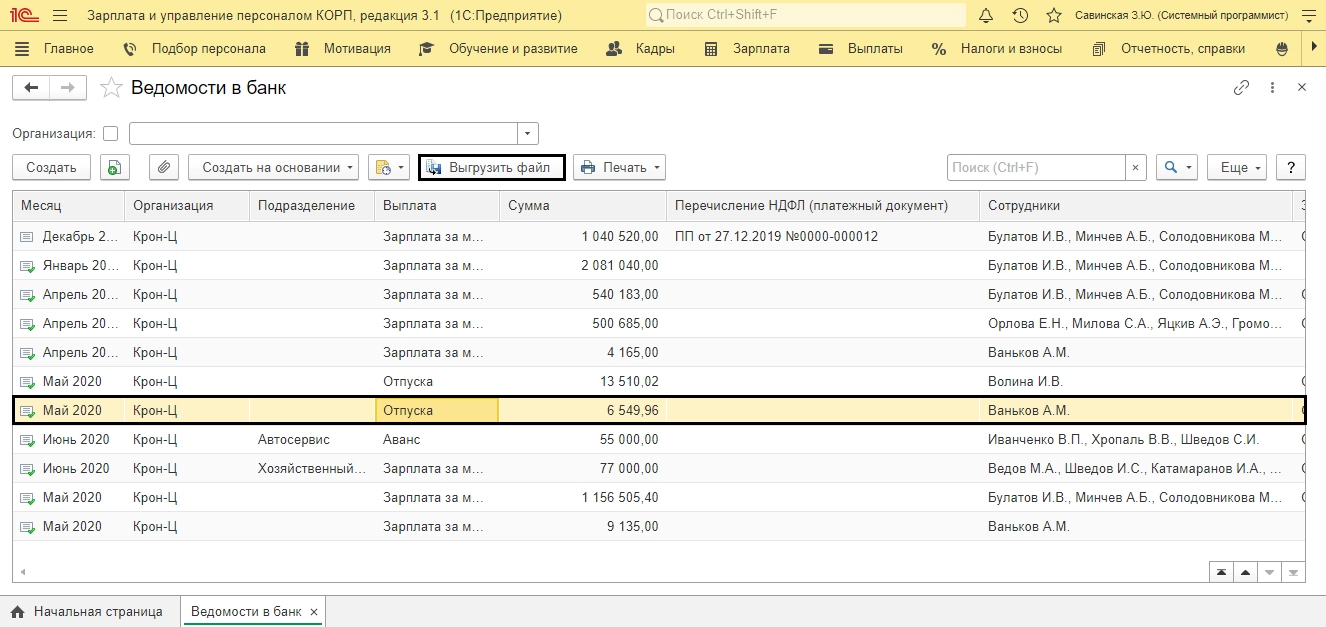Expand the Организация dropdown list
1326x627 pixels.
tap(528, 134)
